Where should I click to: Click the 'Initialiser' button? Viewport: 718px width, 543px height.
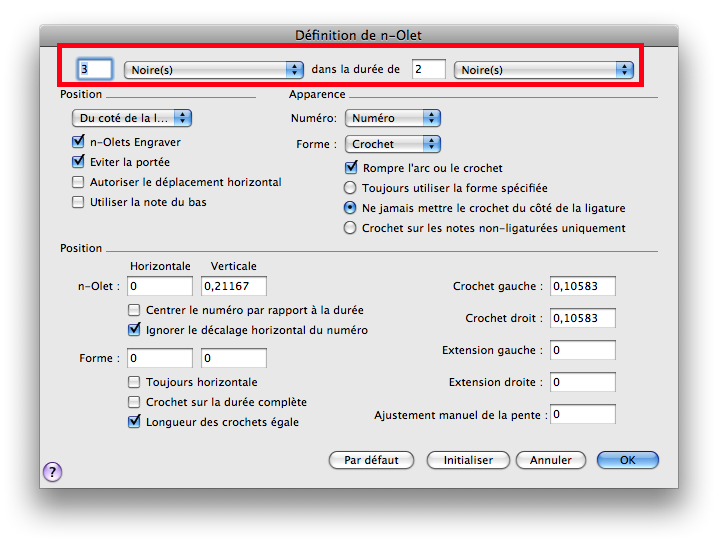[468, 460]
